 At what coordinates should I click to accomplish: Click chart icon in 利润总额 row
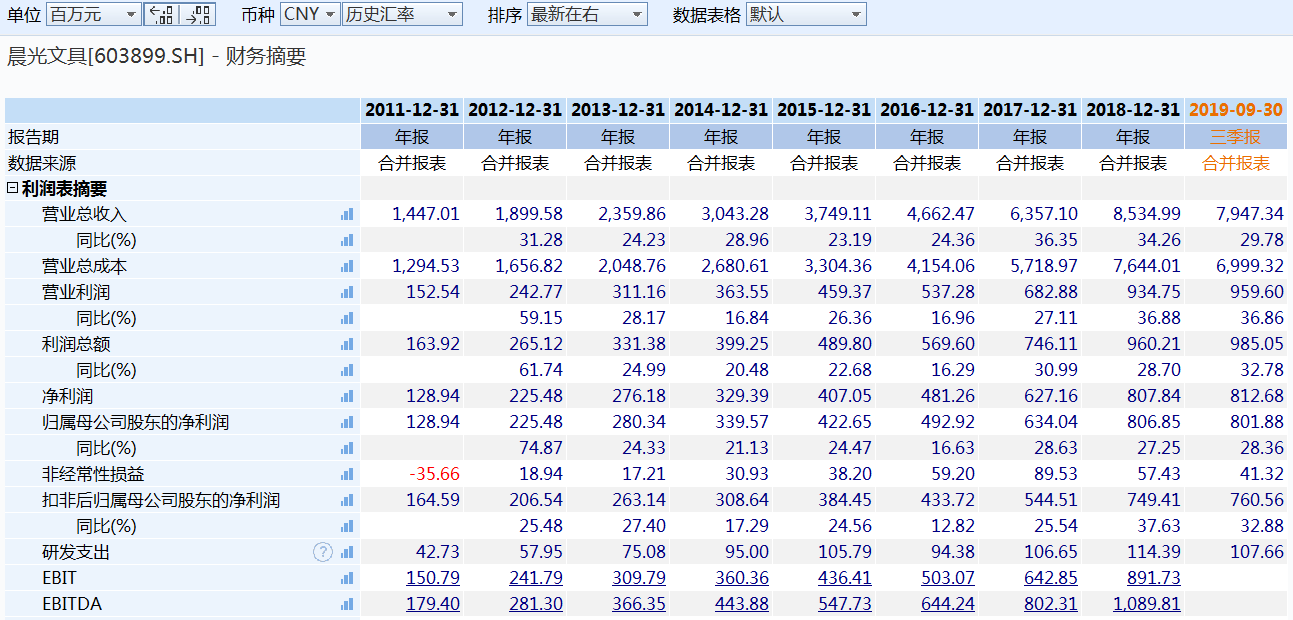pos(347,344)
